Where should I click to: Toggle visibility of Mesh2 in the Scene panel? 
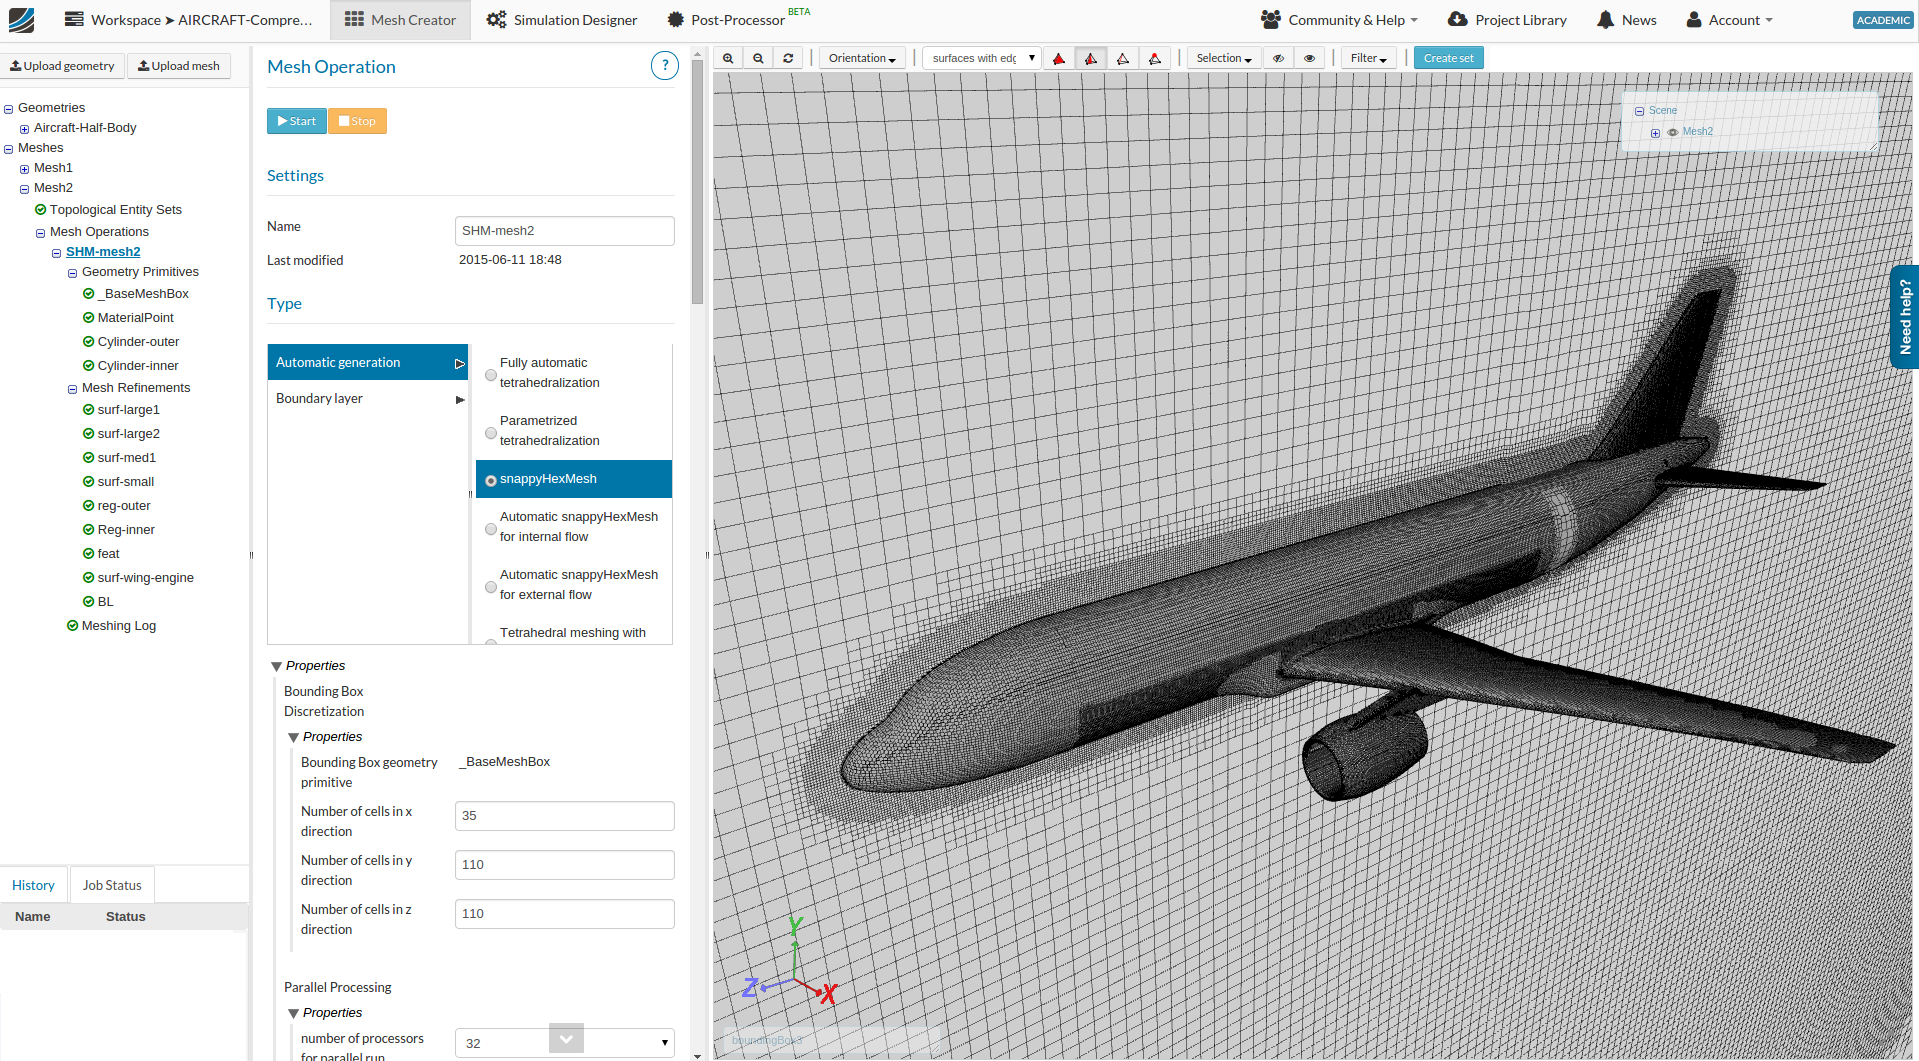[x=1673, y=131]
